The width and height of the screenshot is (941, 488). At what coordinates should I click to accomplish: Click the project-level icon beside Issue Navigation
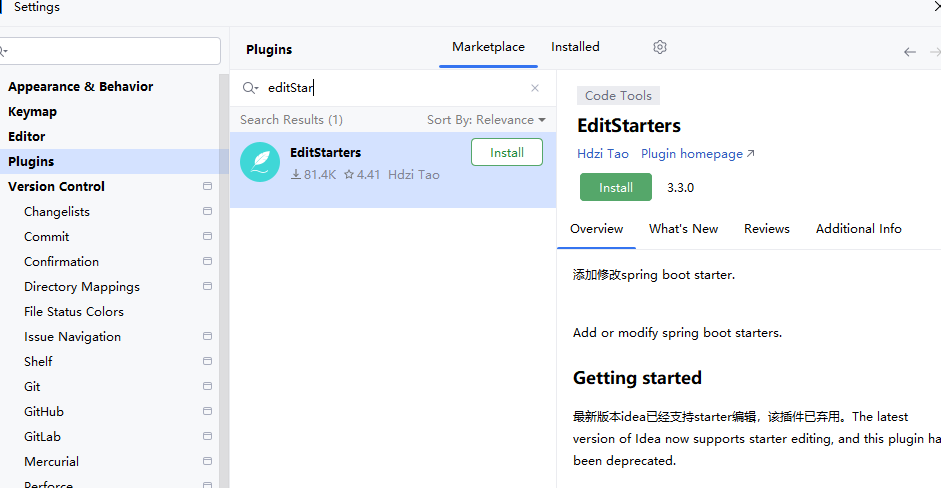(x=208, y=336)
